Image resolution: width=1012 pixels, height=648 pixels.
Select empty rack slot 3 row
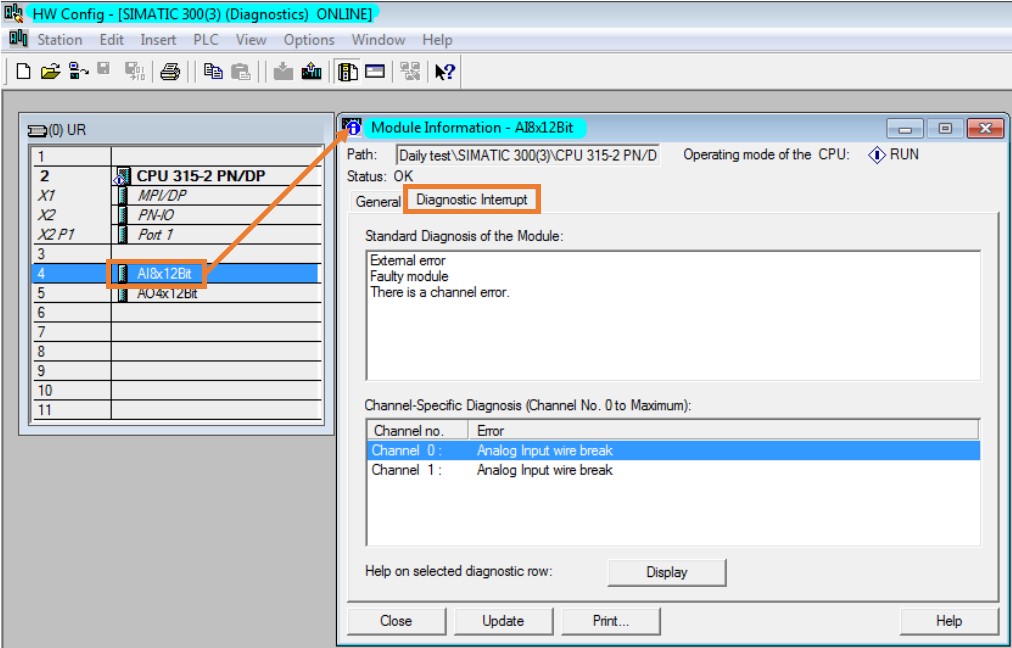coord(177,254)
